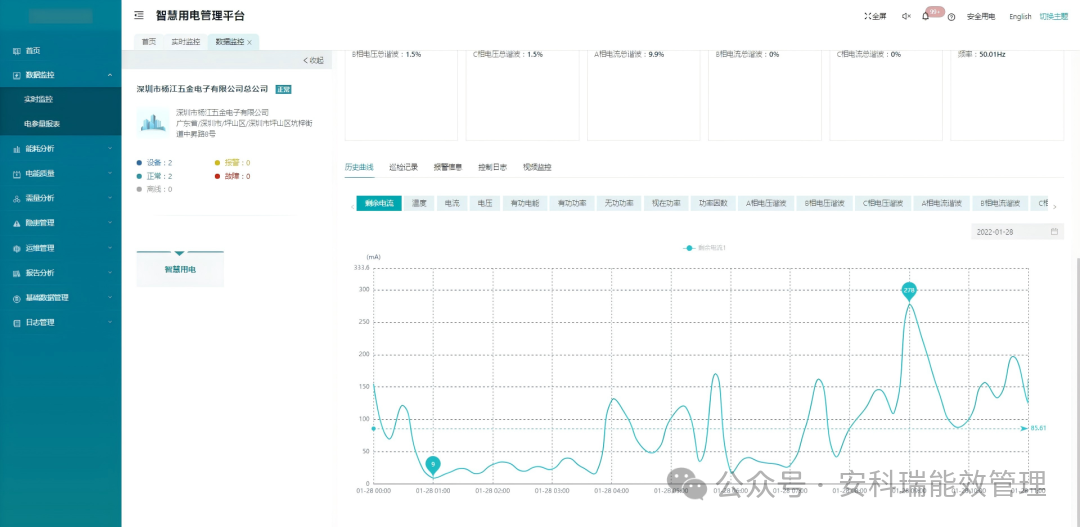Click 安全用电 in the top bar
Viewport: 1080px width, 527px height.
[x=981, y=17]
